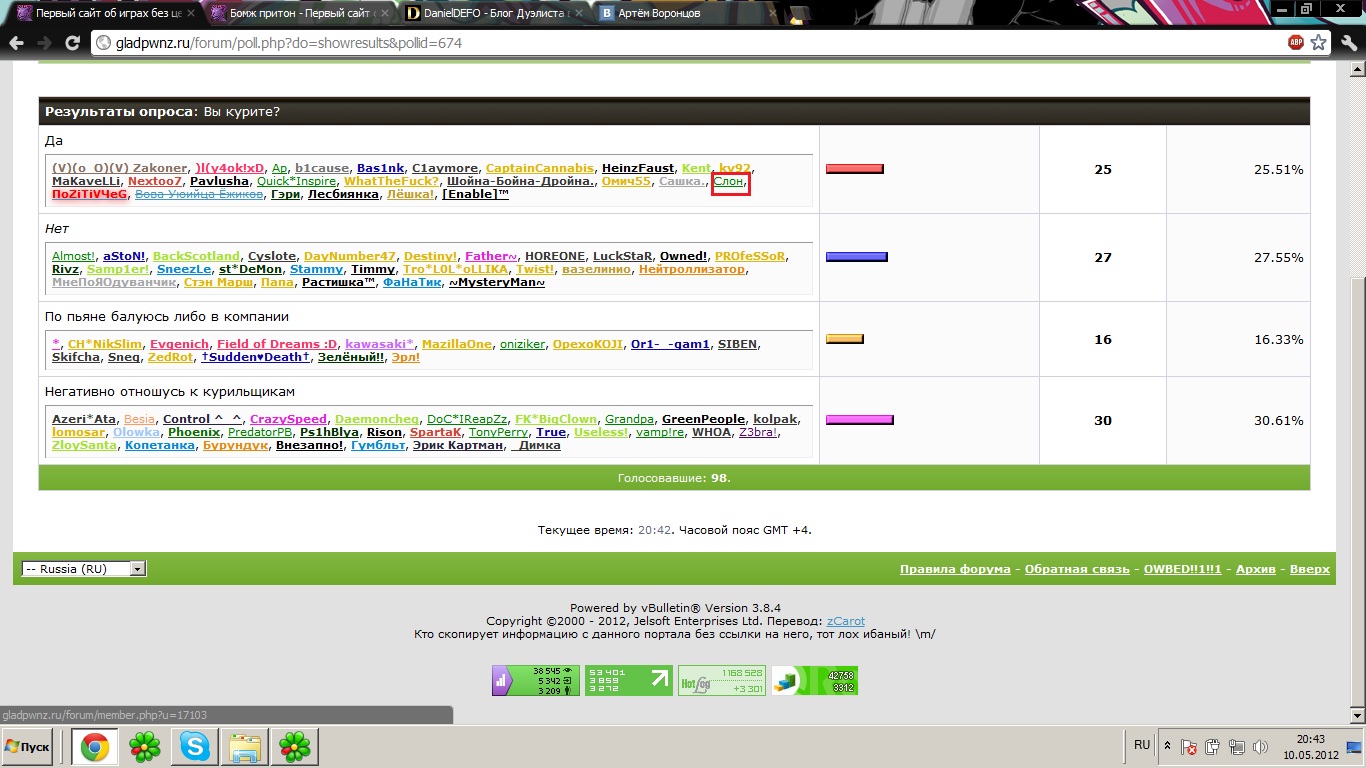Open the zCarot translator link
Screen dimensions: 1366x768
coord(845,621)
